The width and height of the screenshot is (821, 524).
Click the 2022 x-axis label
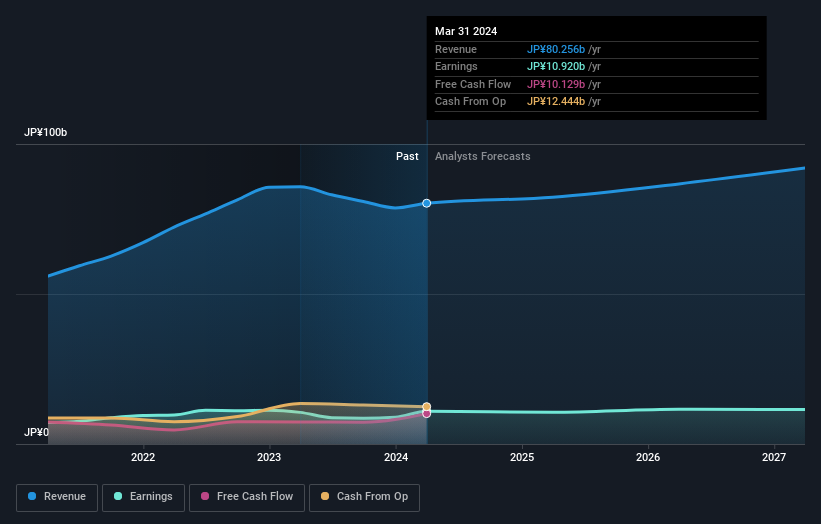coord(143,457)
